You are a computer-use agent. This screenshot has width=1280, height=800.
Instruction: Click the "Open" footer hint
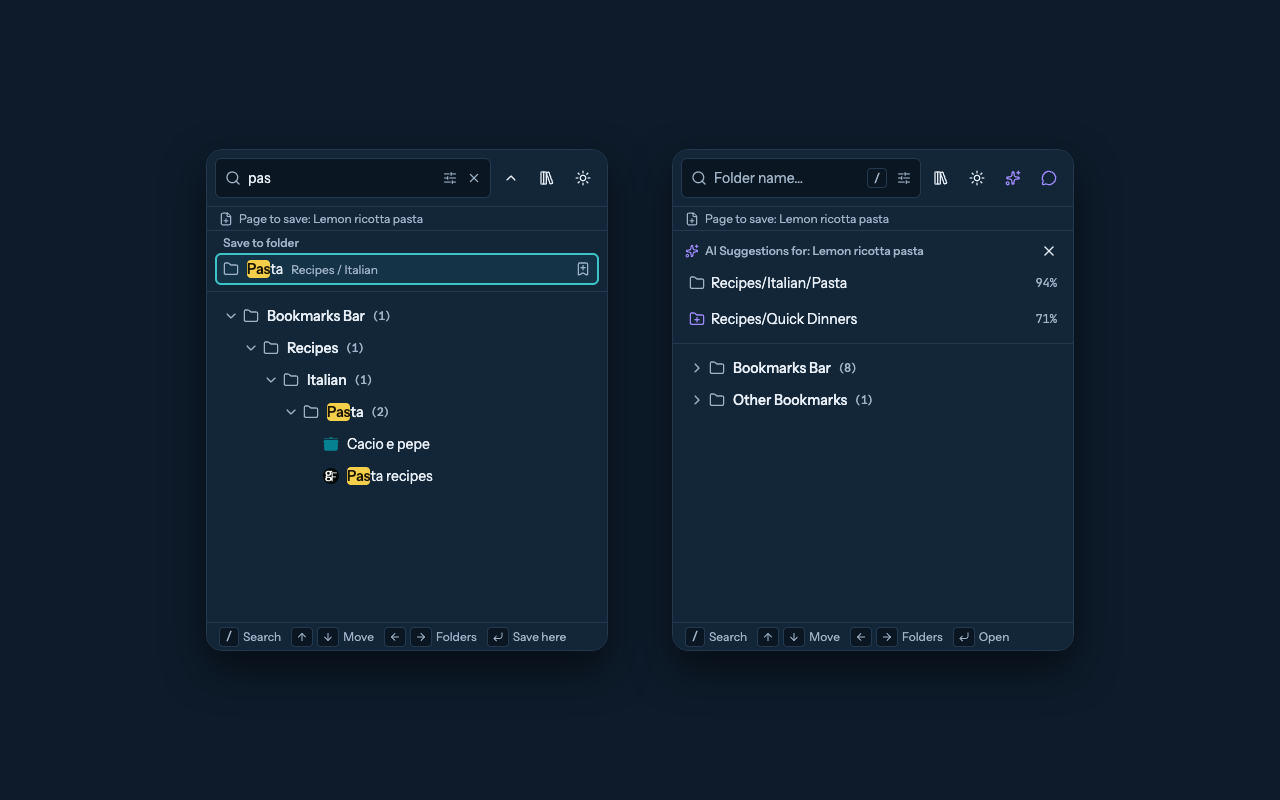coord(982,637)
